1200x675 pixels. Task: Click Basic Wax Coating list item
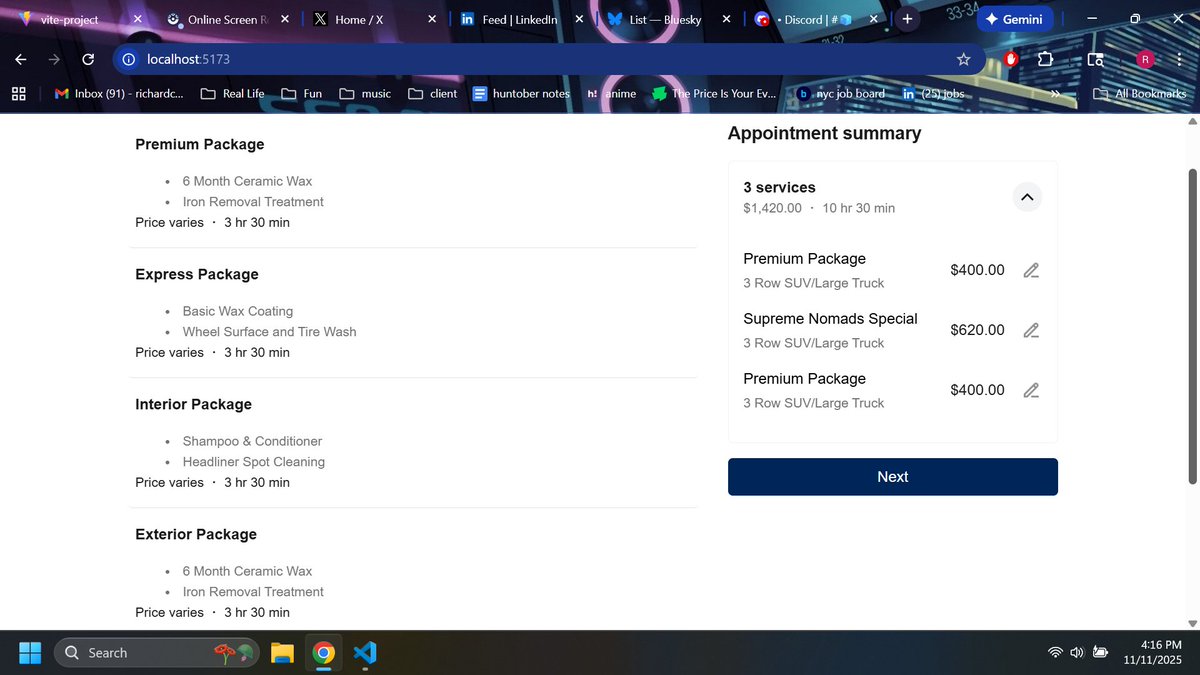click(237, 311)
